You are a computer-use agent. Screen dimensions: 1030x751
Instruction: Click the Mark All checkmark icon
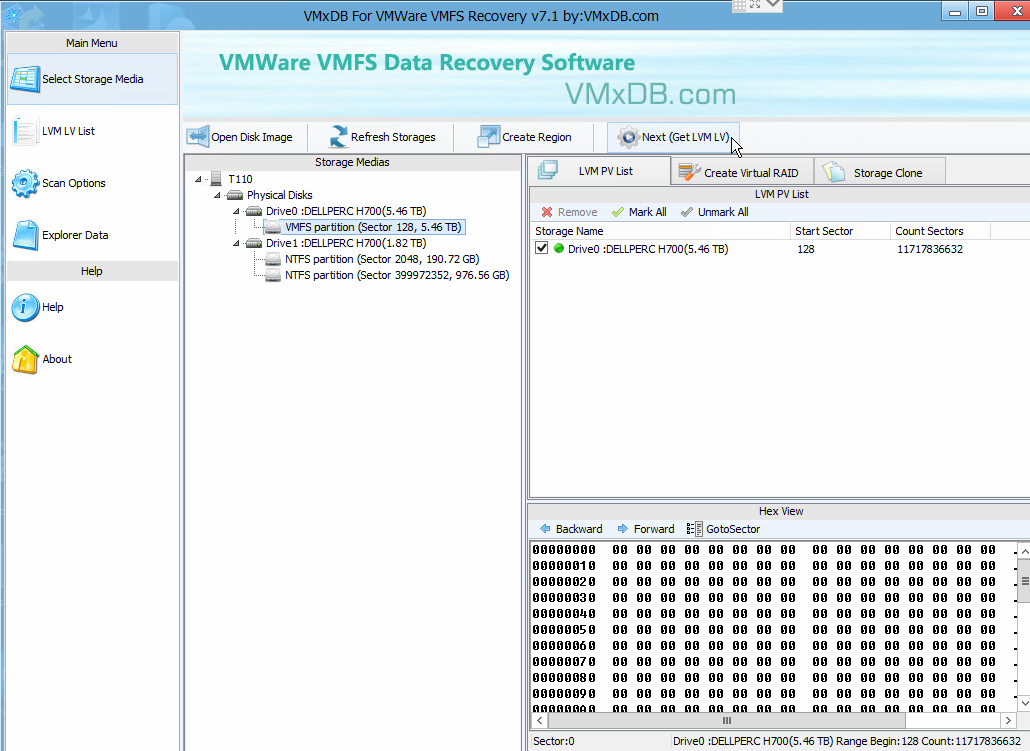coord(617,212)
